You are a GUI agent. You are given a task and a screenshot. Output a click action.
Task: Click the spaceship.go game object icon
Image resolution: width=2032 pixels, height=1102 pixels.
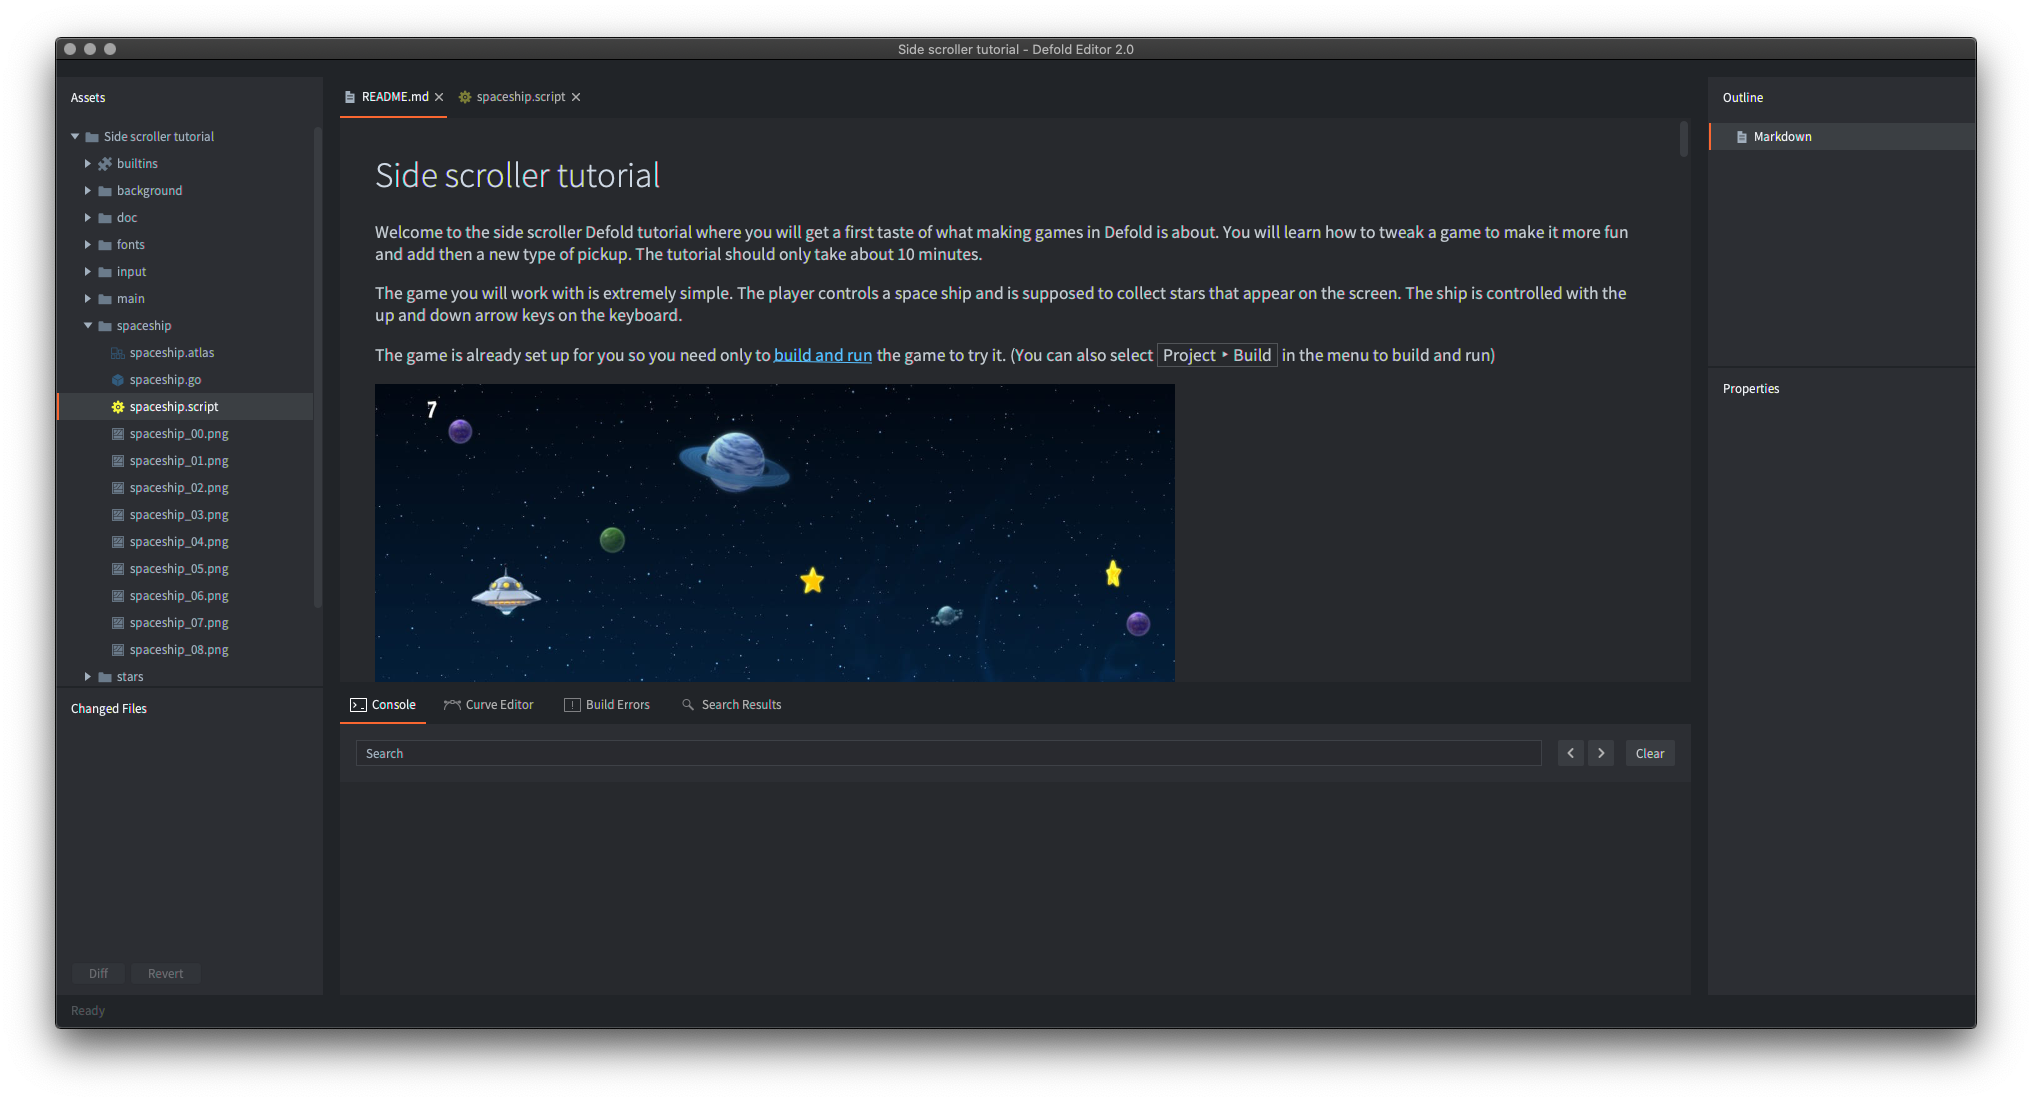[118, 380]
